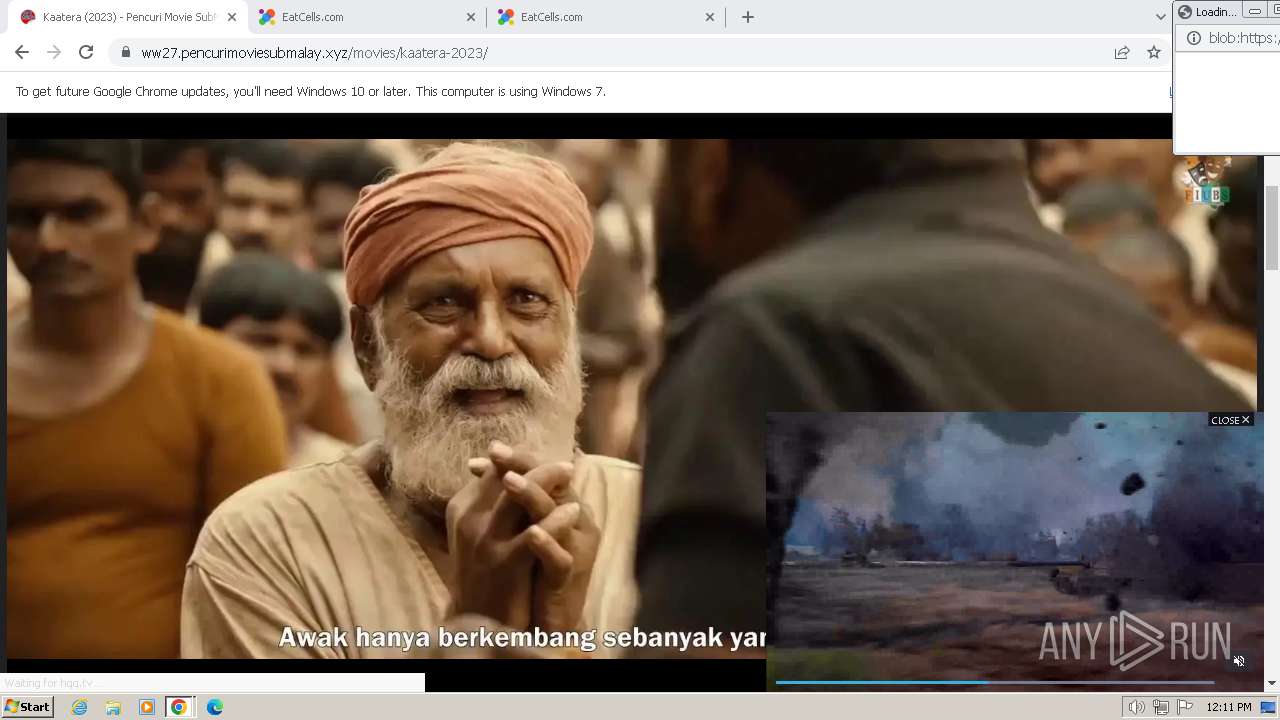The image size is (1280, 720).
Task: Open a new browser tab
Action: click(x=748, y=17)
